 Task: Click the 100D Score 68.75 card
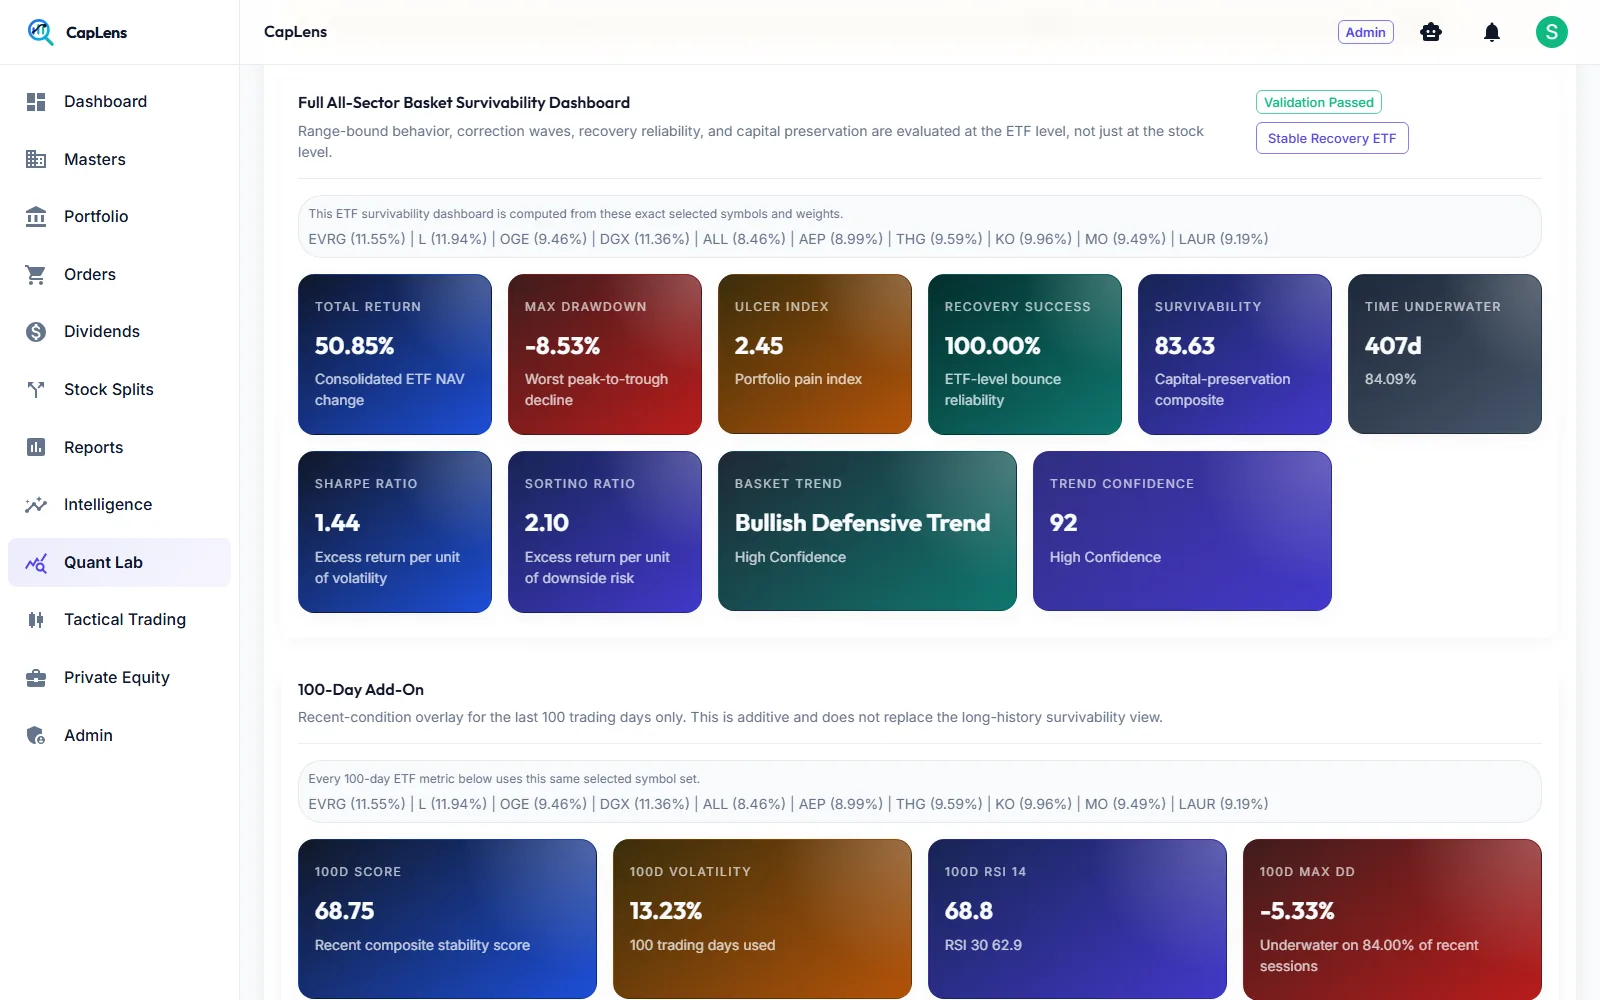(447, 919)
